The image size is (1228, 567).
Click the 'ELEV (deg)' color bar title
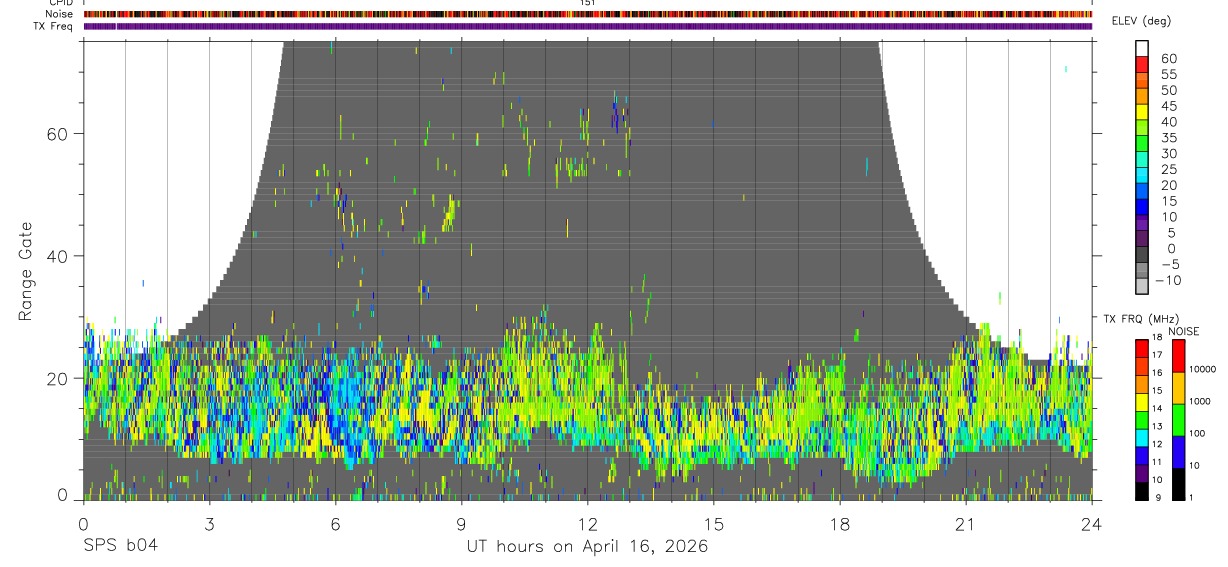point(1142,21)
